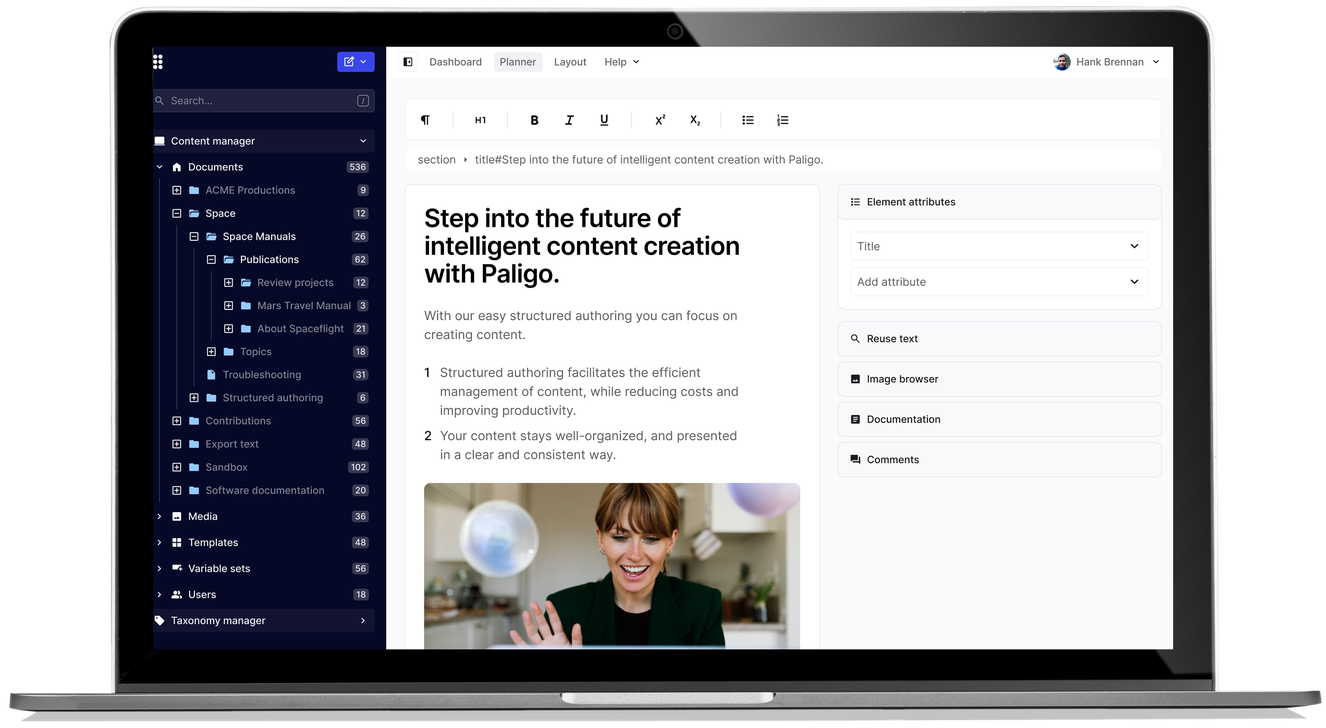Click the 'section' breadcrumb element
Screen dimensions: 1326x728
point(436,160)
